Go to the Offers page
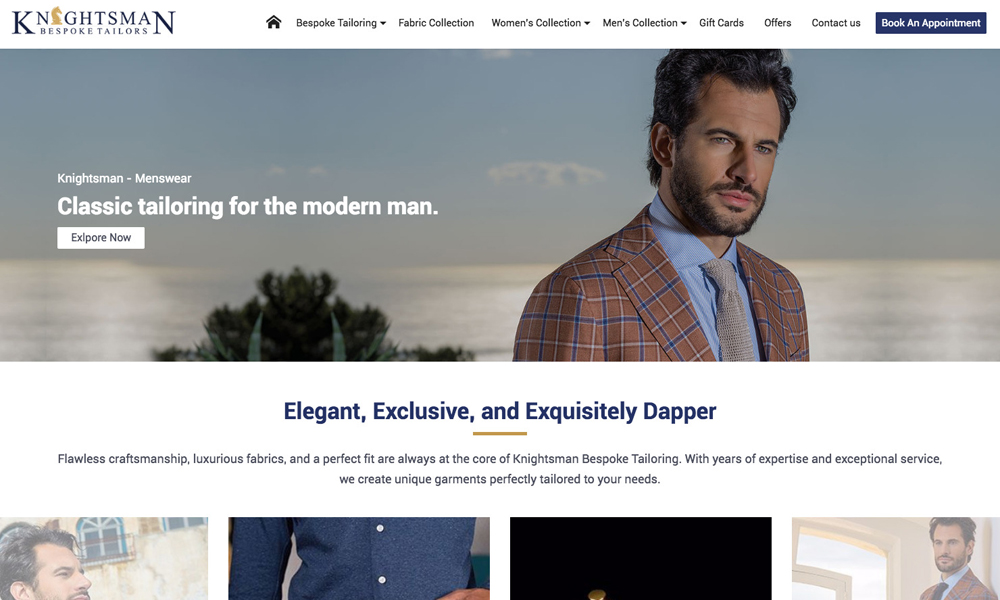Image resolution: width=1000 pixels, height=600 pixels. tap(777, 23)
